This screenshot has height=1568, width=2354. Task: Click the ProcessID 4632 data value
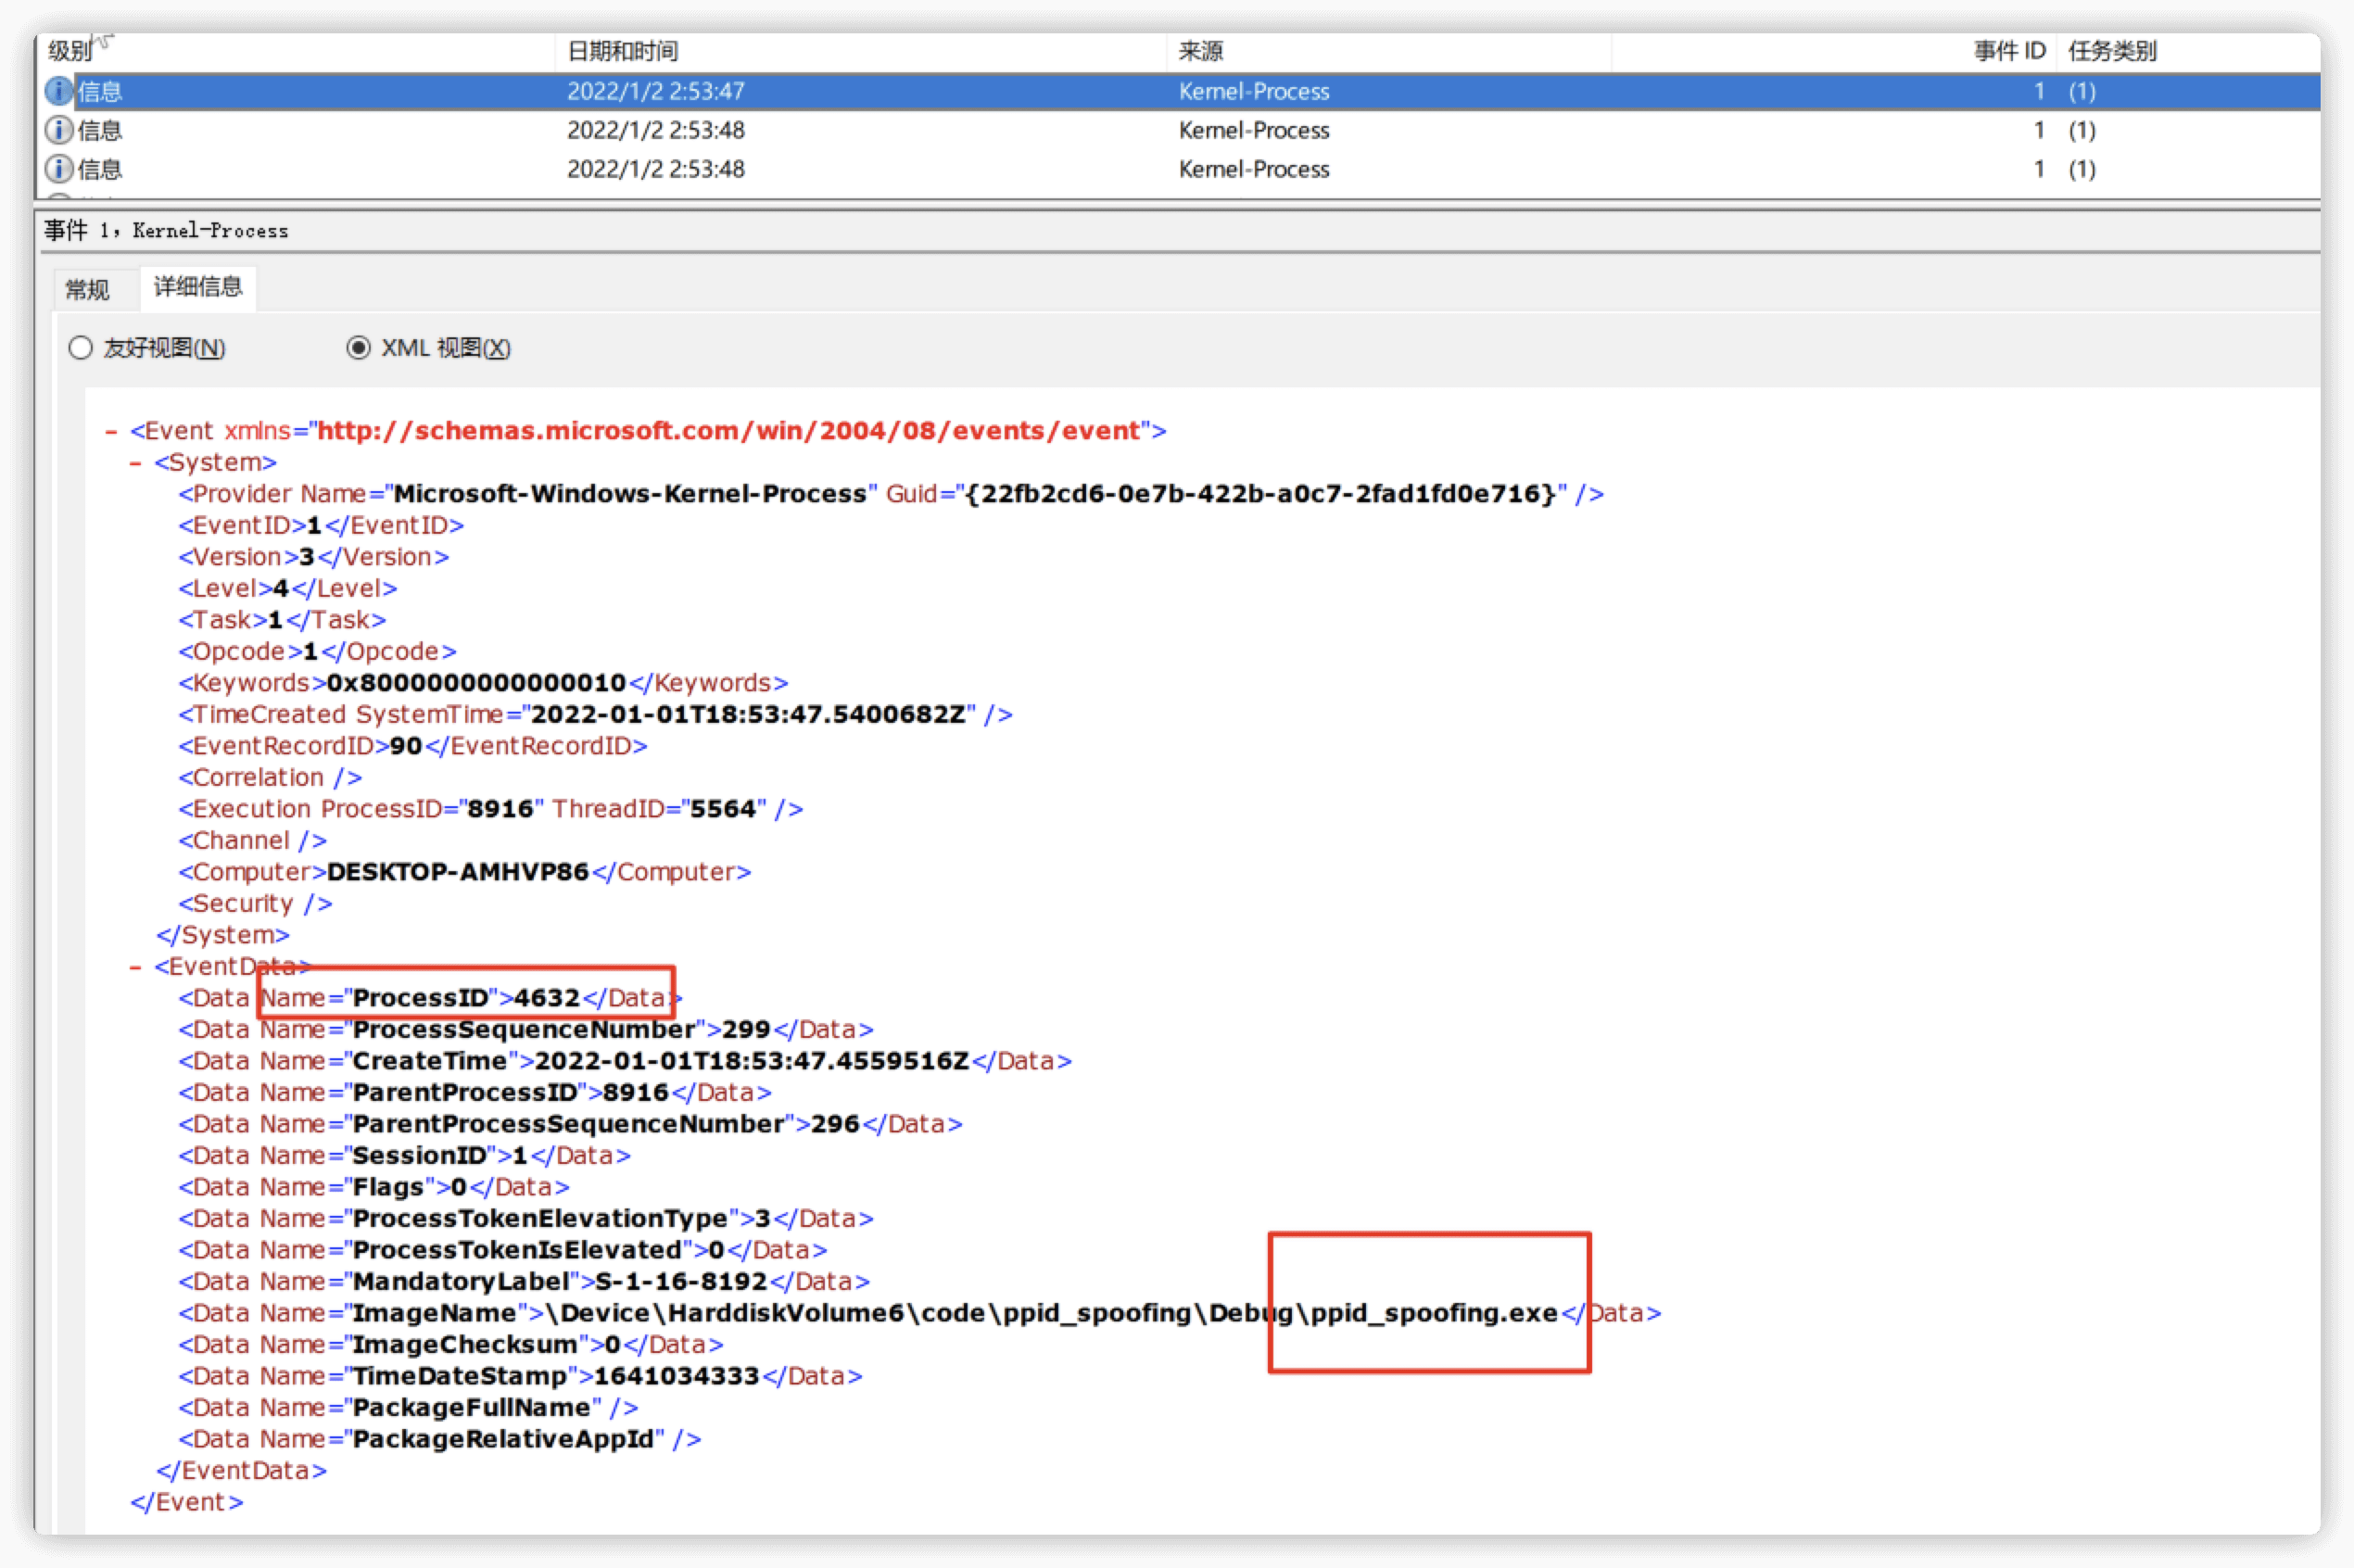coord(547,998)
